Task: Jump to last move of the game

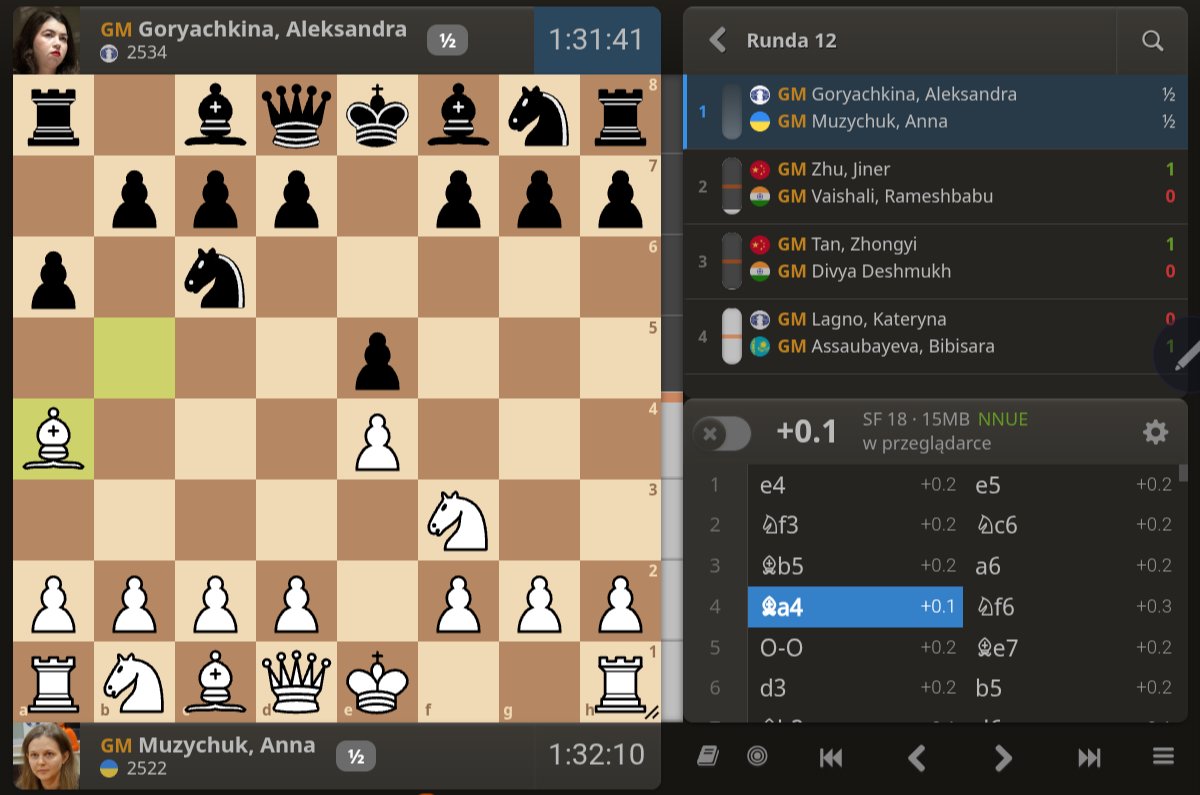Action: click(x=1089, y=758)
